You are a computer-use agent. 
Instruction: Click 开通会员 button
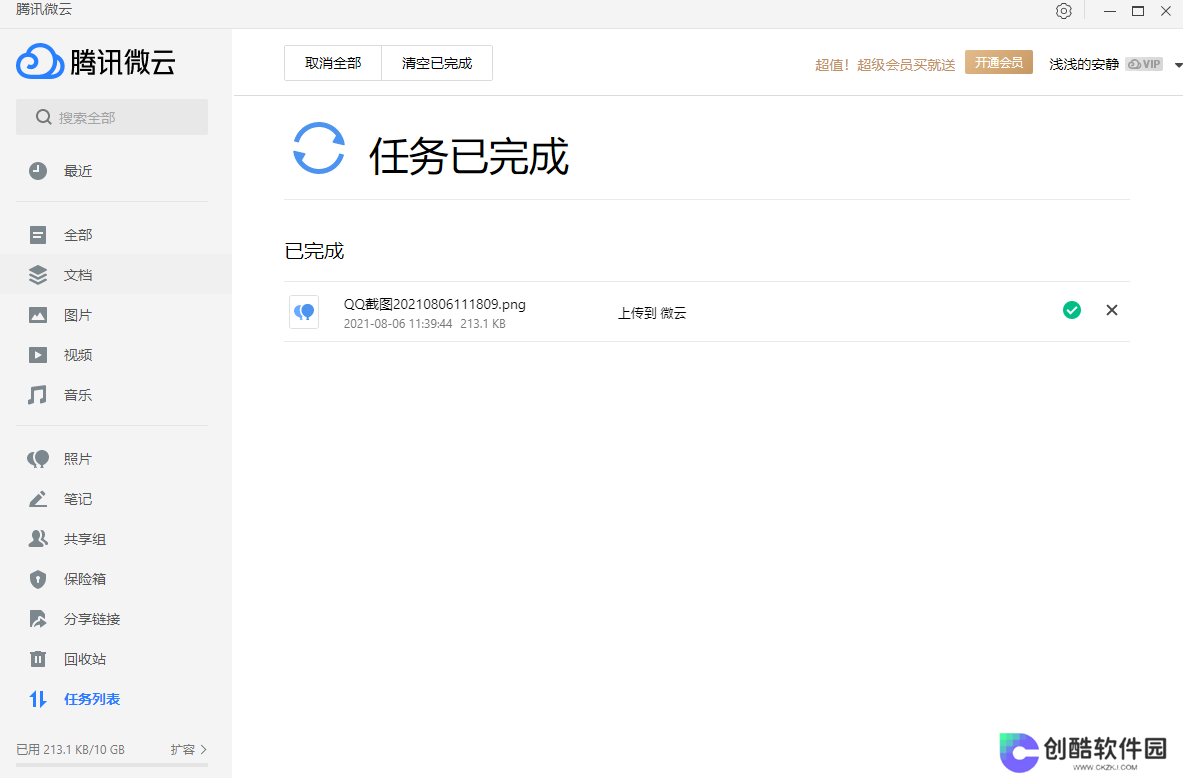(x=998, y=63)
